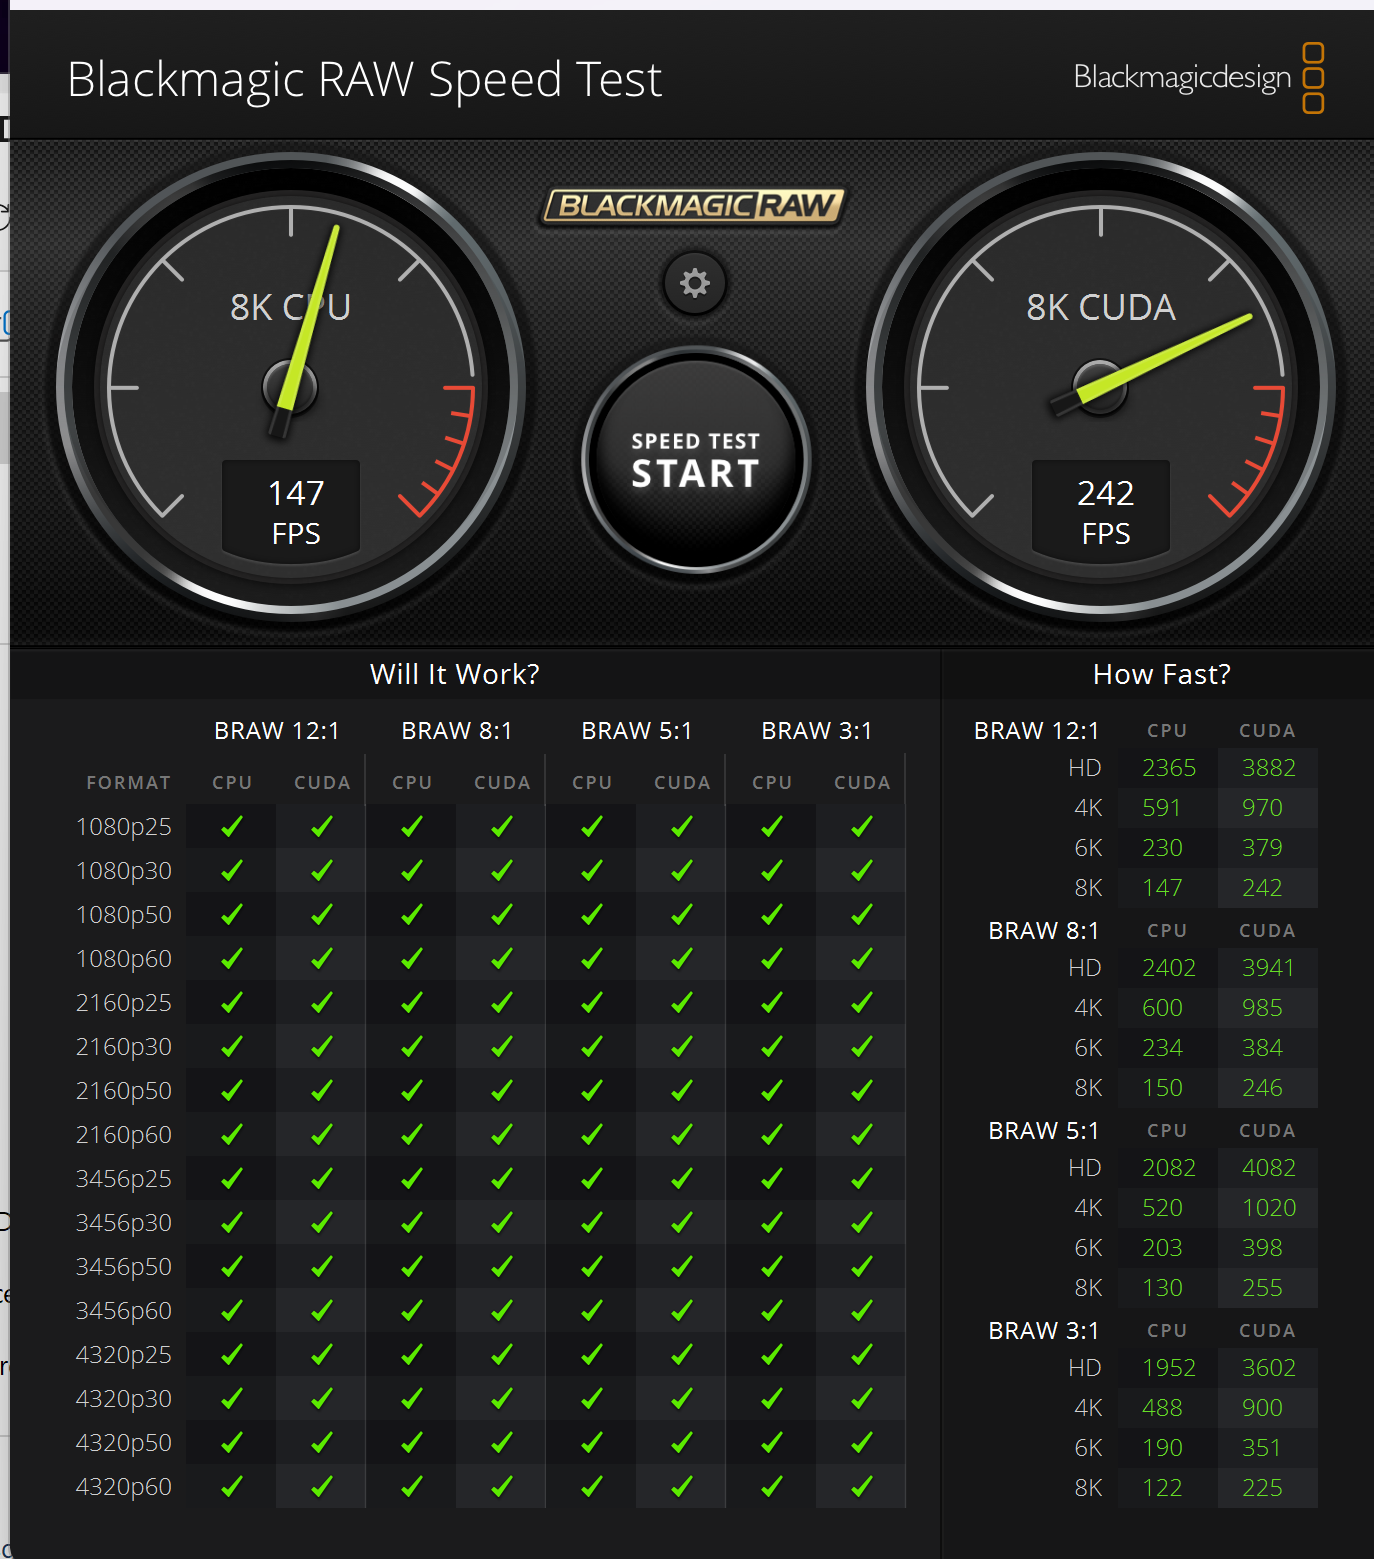Image resolution: width=1374 pixels, height=1559 pixels.
Task: Open settings with the gear icon
Action: pos(695,283)
